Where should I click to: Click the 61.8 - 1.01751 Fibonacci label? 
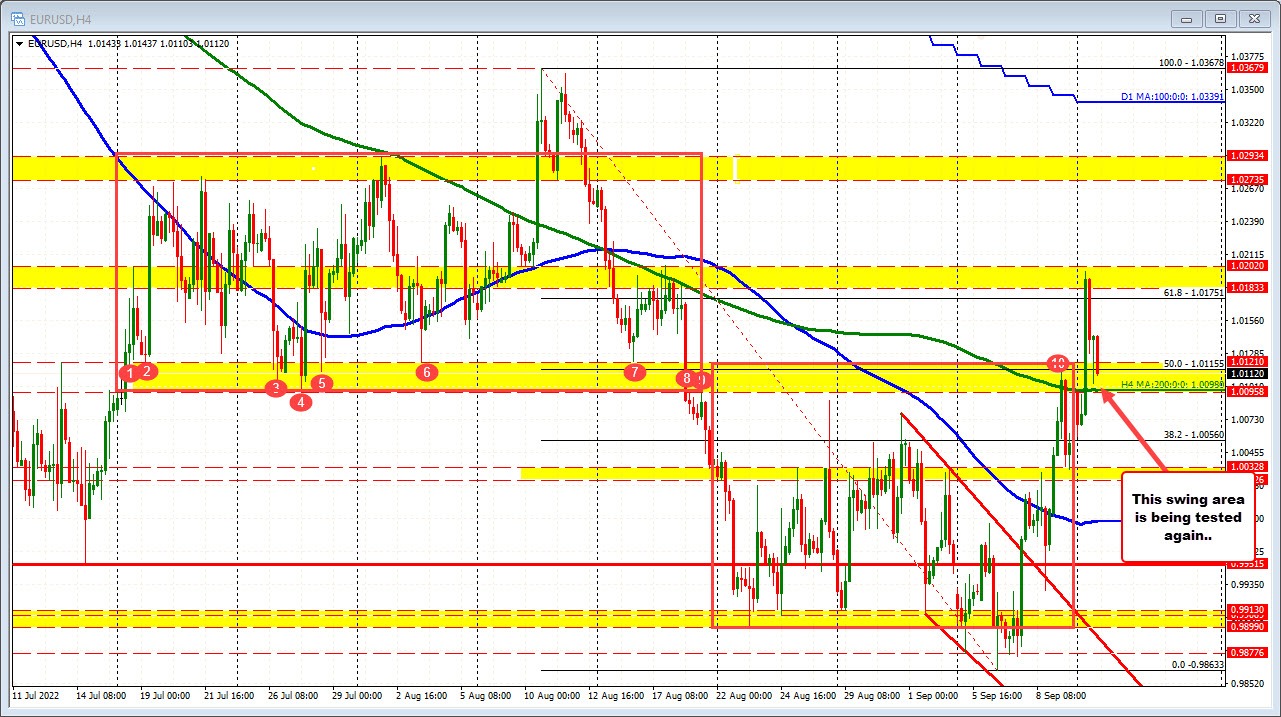1194,293
